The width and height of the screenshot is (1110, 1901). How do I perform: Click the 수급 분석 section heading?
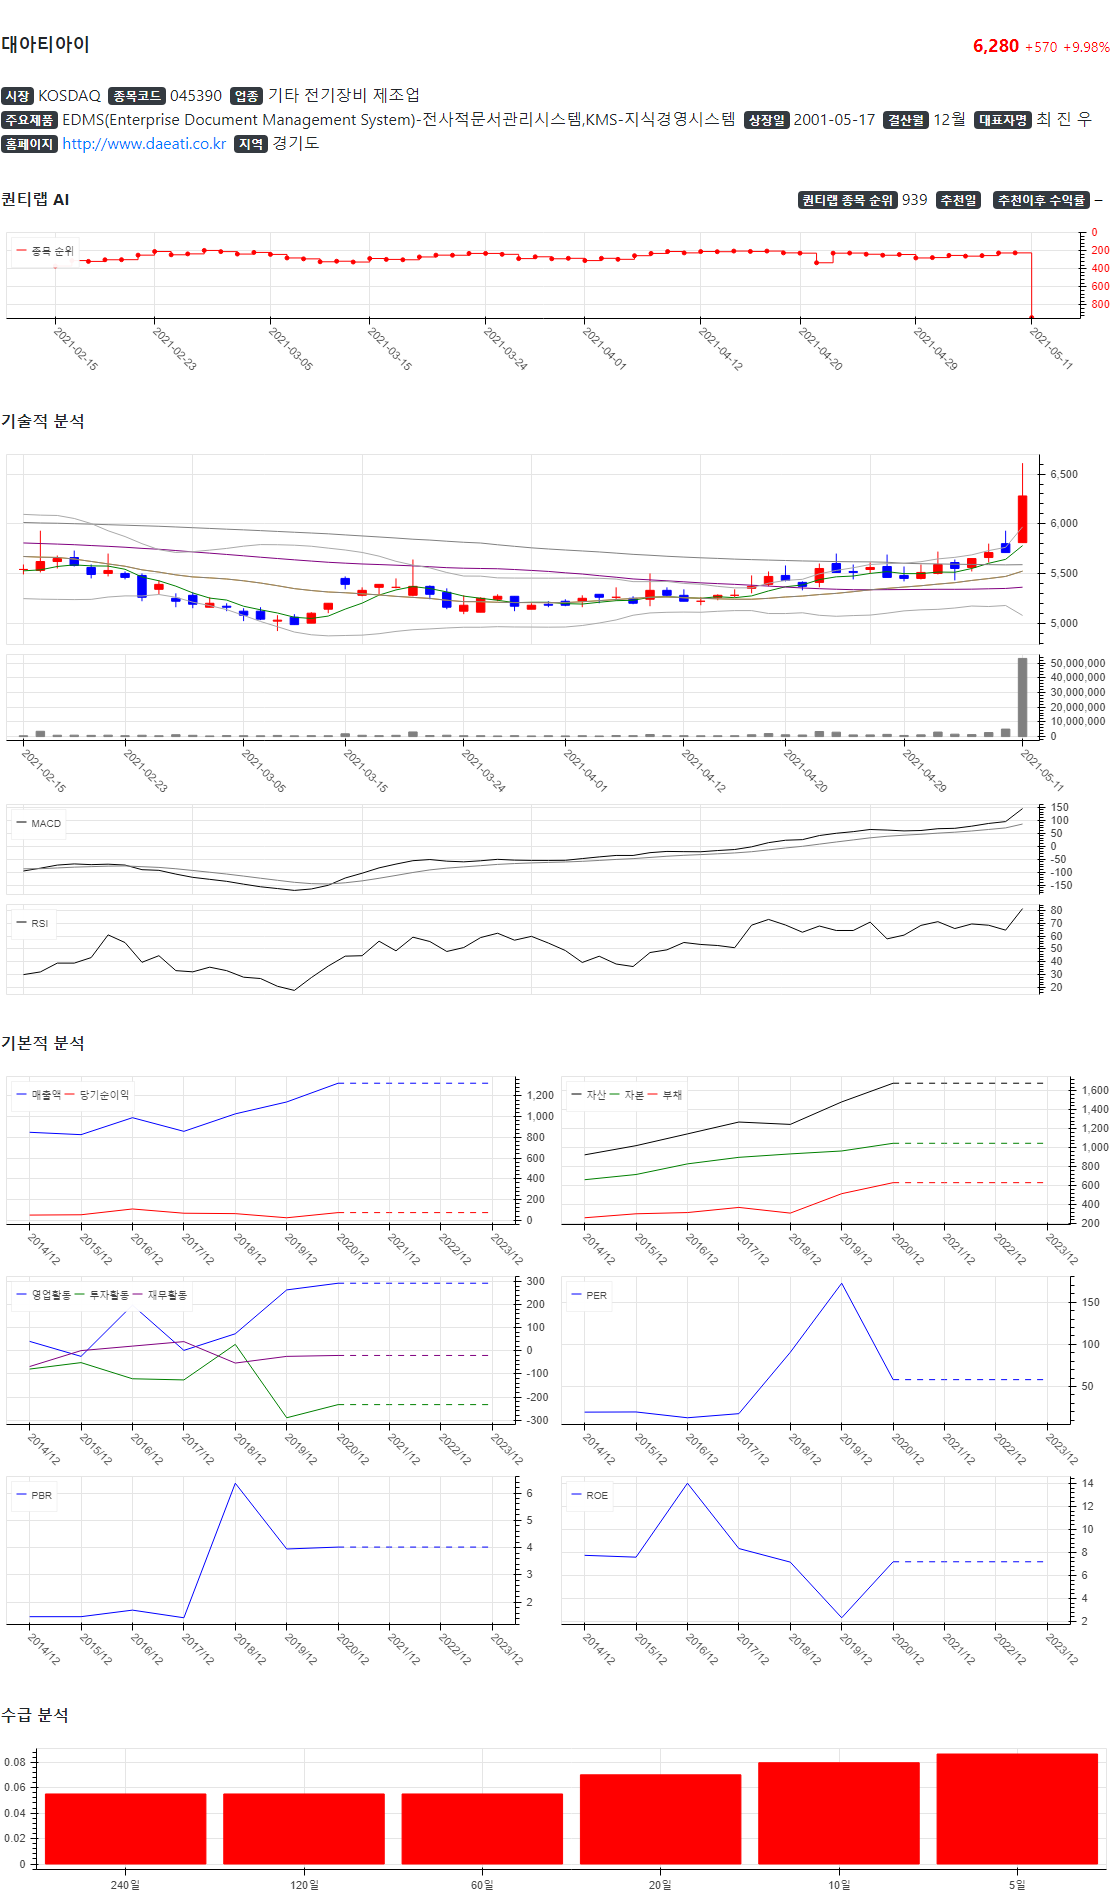coord(35,1715)
